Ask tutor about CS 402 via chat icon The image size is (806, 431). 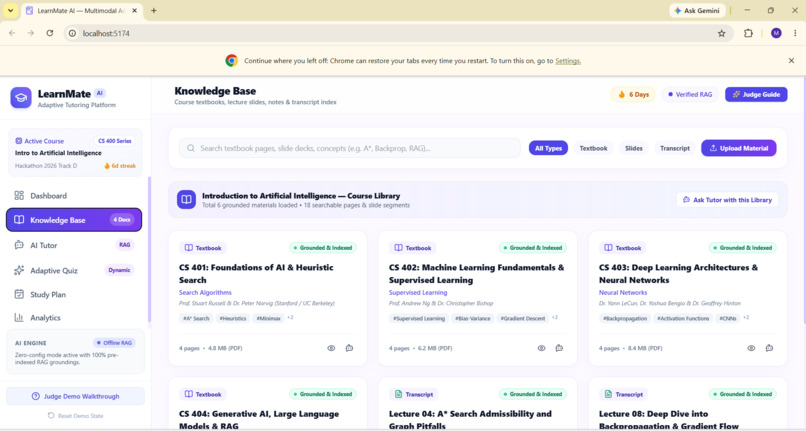tap(559, 348)
